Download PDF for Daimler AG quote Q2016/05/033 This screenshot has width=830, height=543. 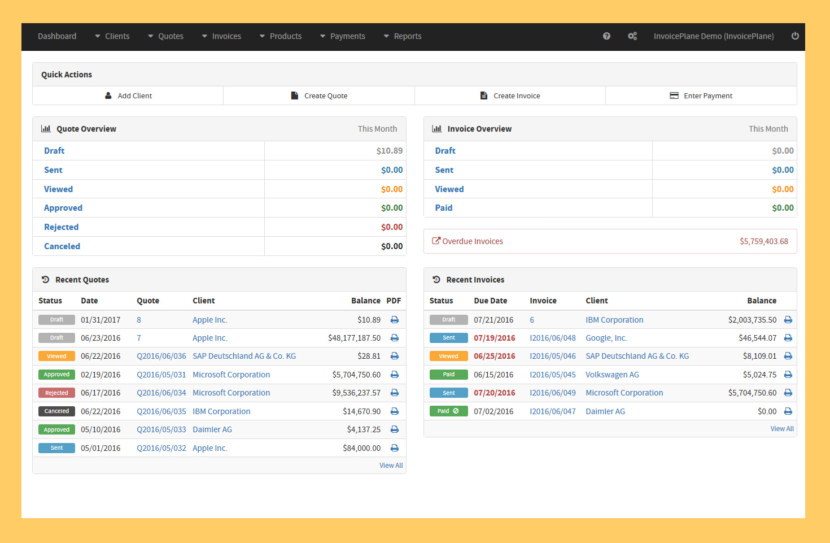(394, 429)
